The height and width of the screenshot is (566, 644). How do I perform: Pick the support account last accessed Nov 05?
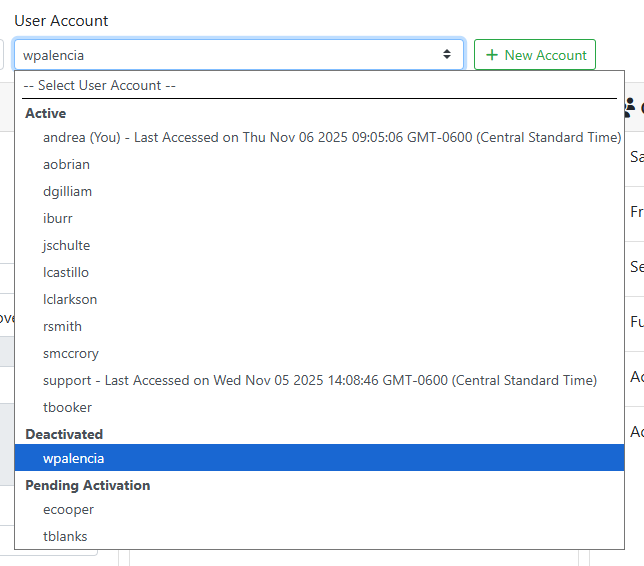pos(320,380)
